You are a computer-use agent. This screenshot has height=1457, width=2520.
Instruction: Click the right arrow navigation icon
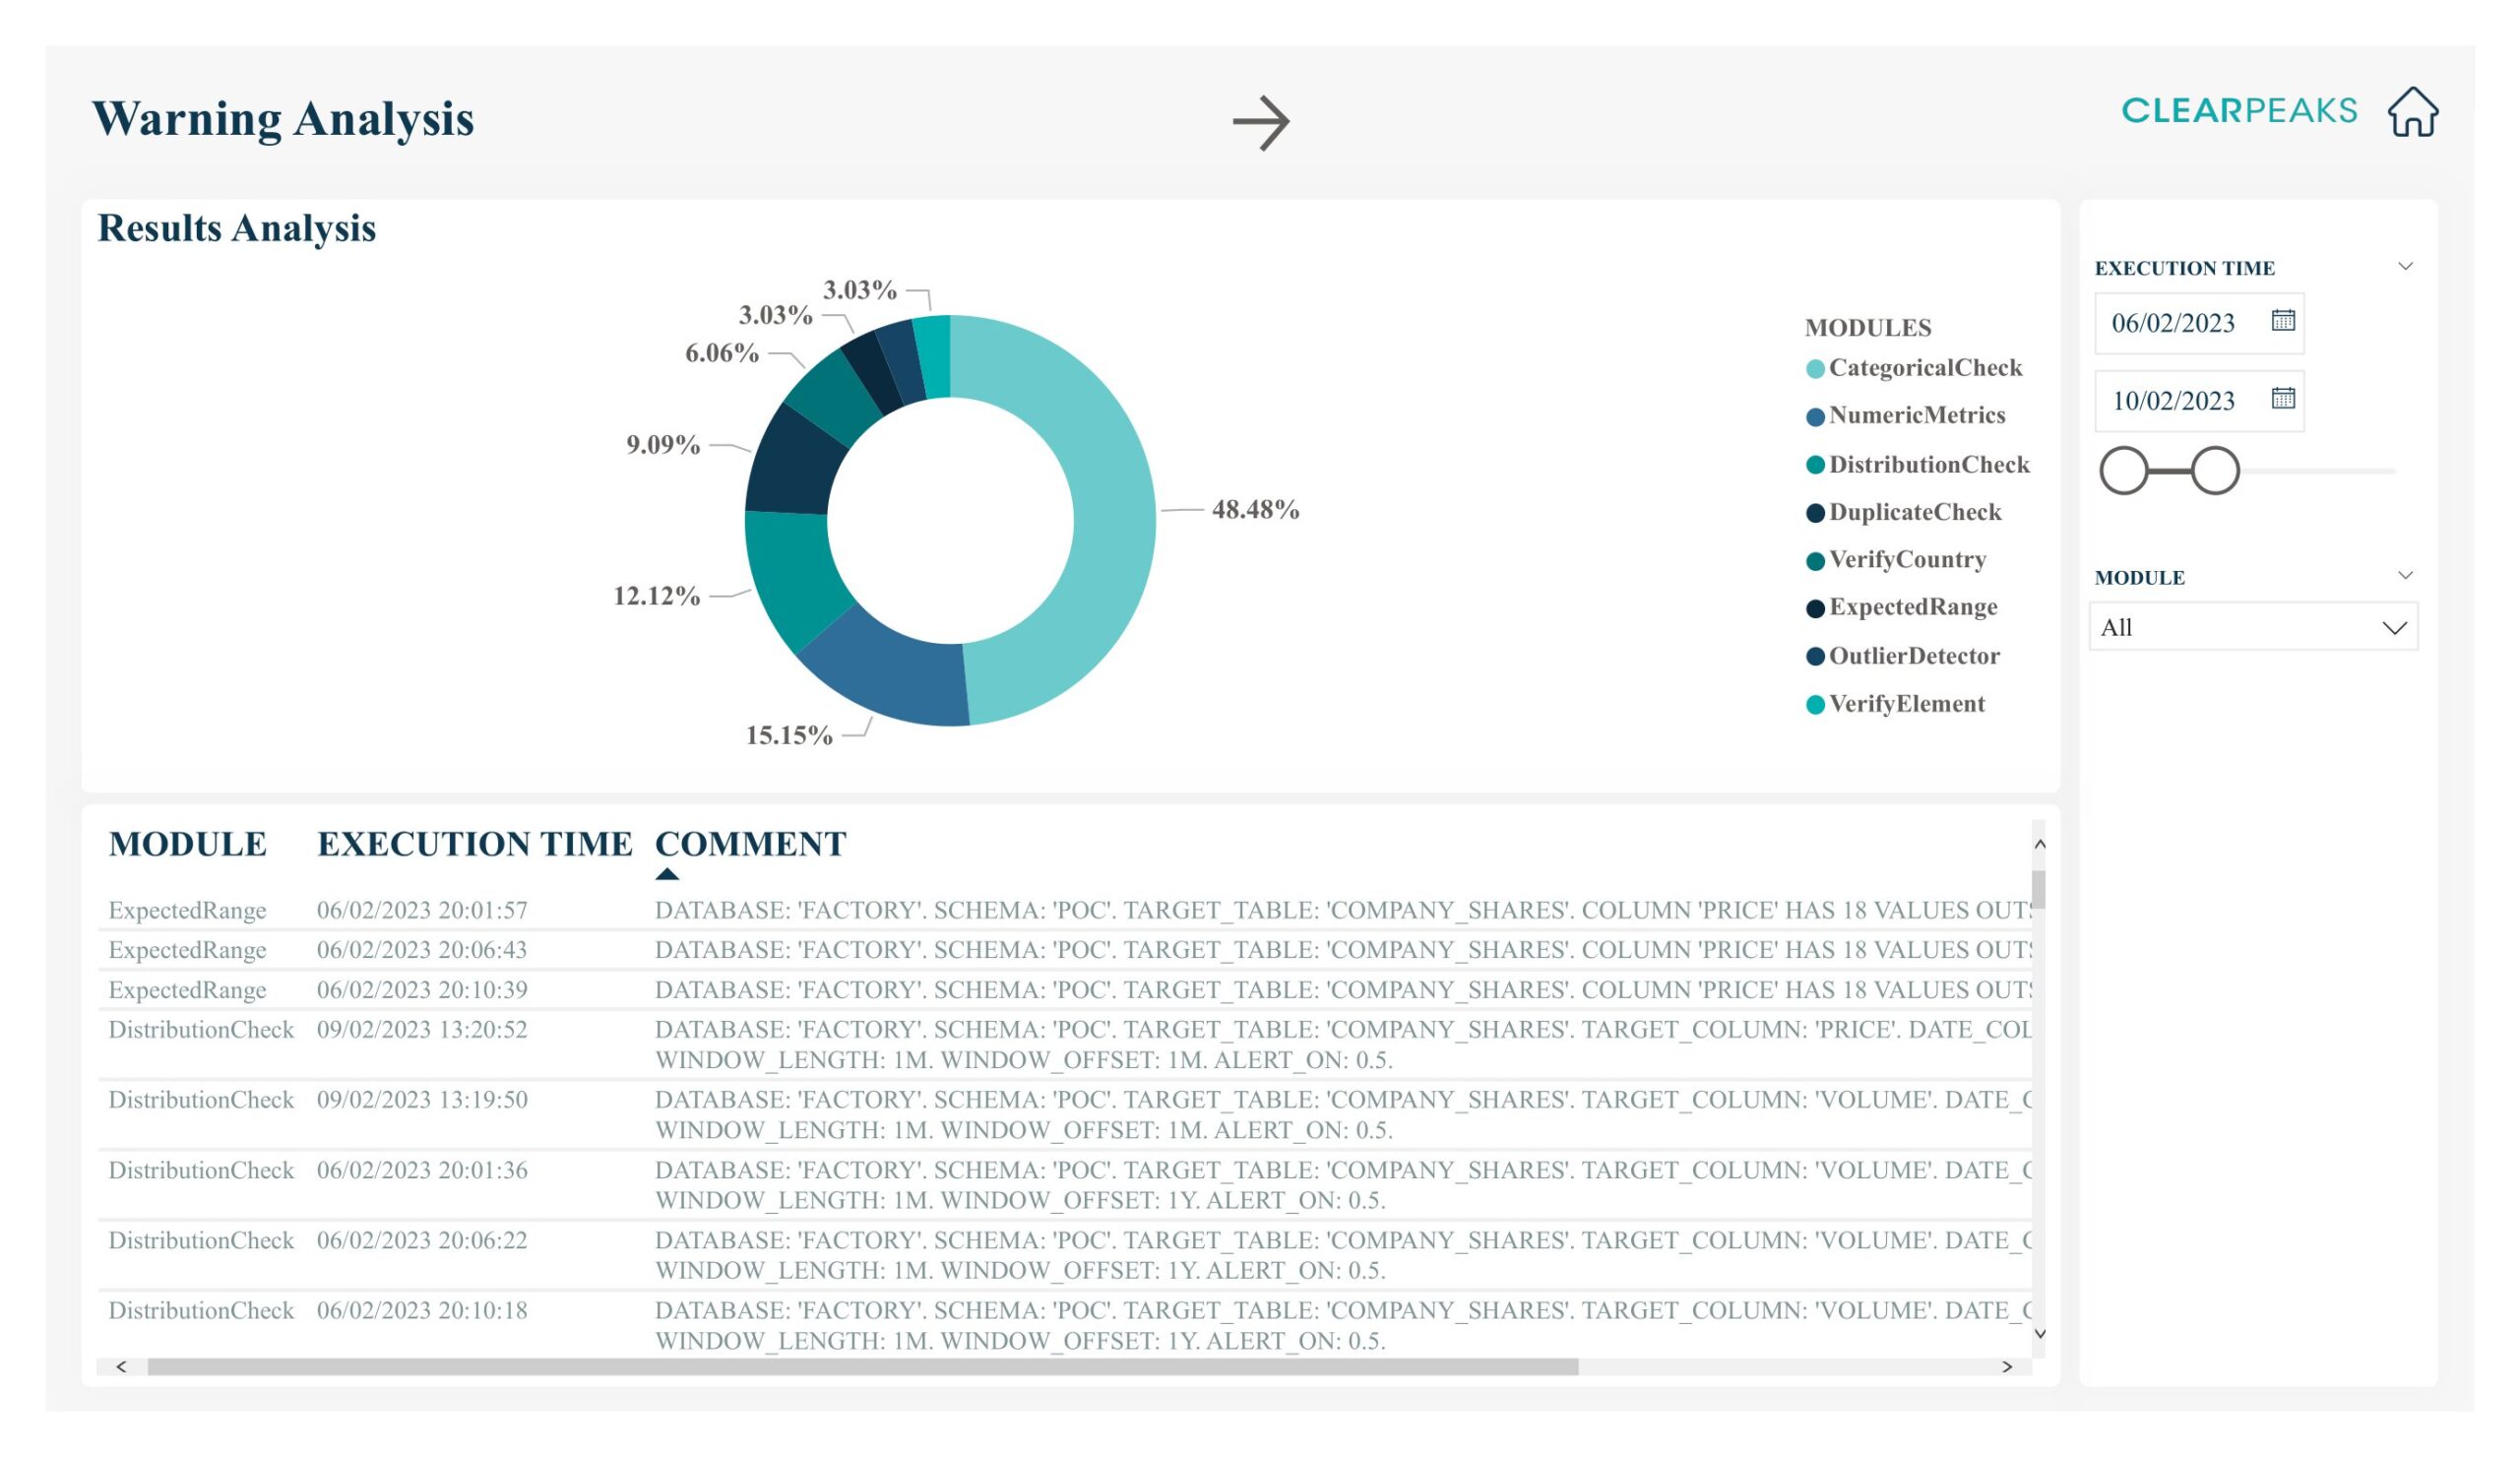pyautogui.click(x=1261, y=123)
